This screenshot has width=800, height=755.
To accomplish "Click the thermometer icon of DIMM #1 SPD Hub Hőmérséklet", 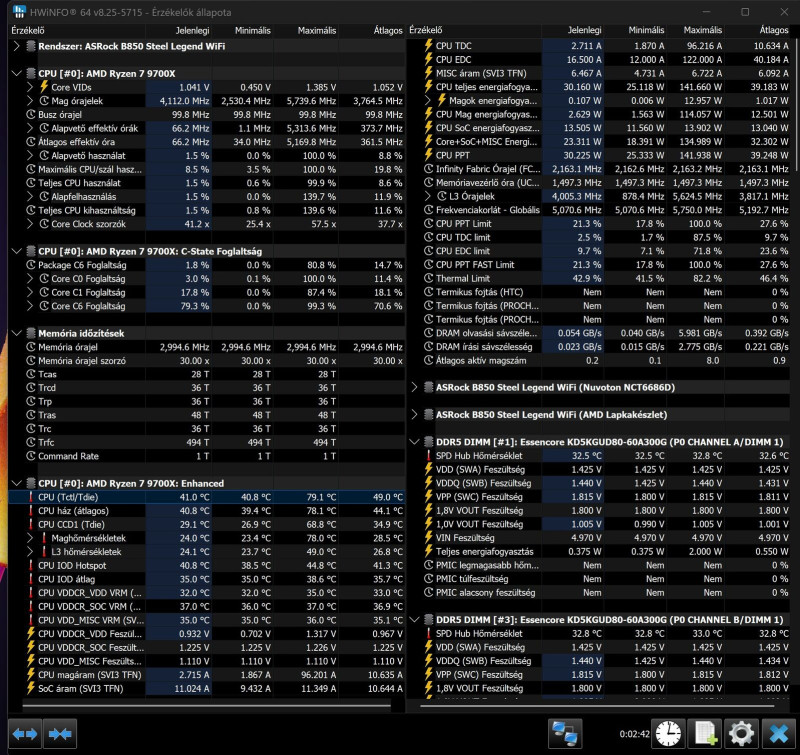I will click(429, 456).
